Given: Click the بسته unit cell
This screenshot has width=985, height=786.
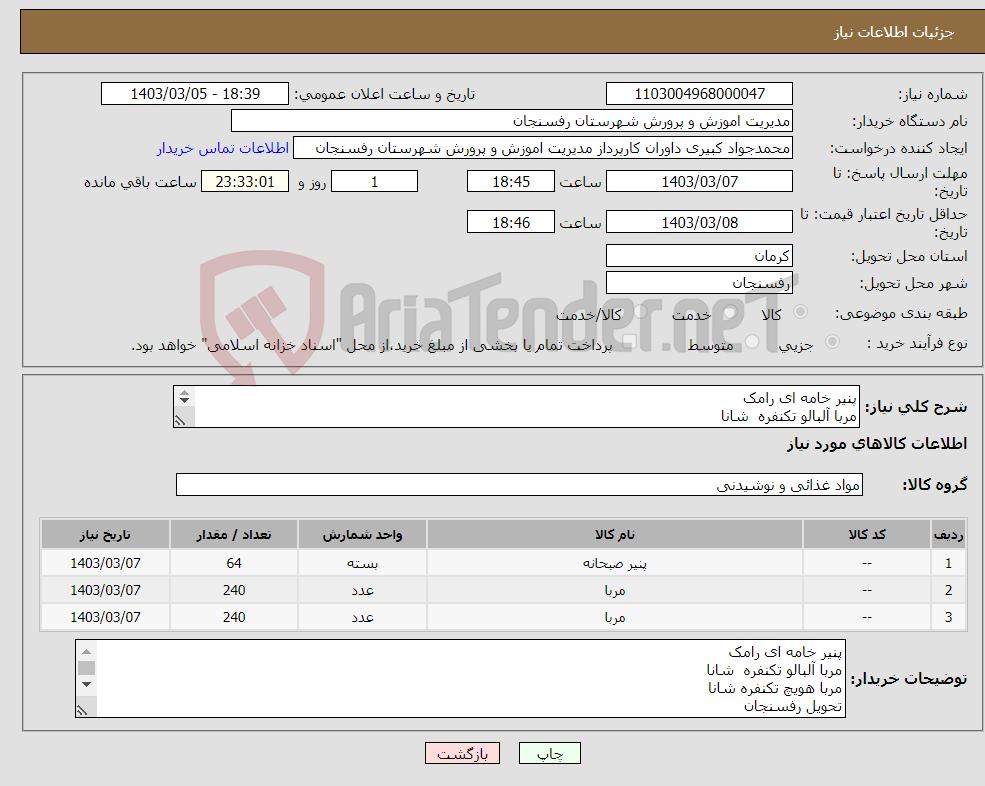Looking at the screenshot, I should pos(362,563).
